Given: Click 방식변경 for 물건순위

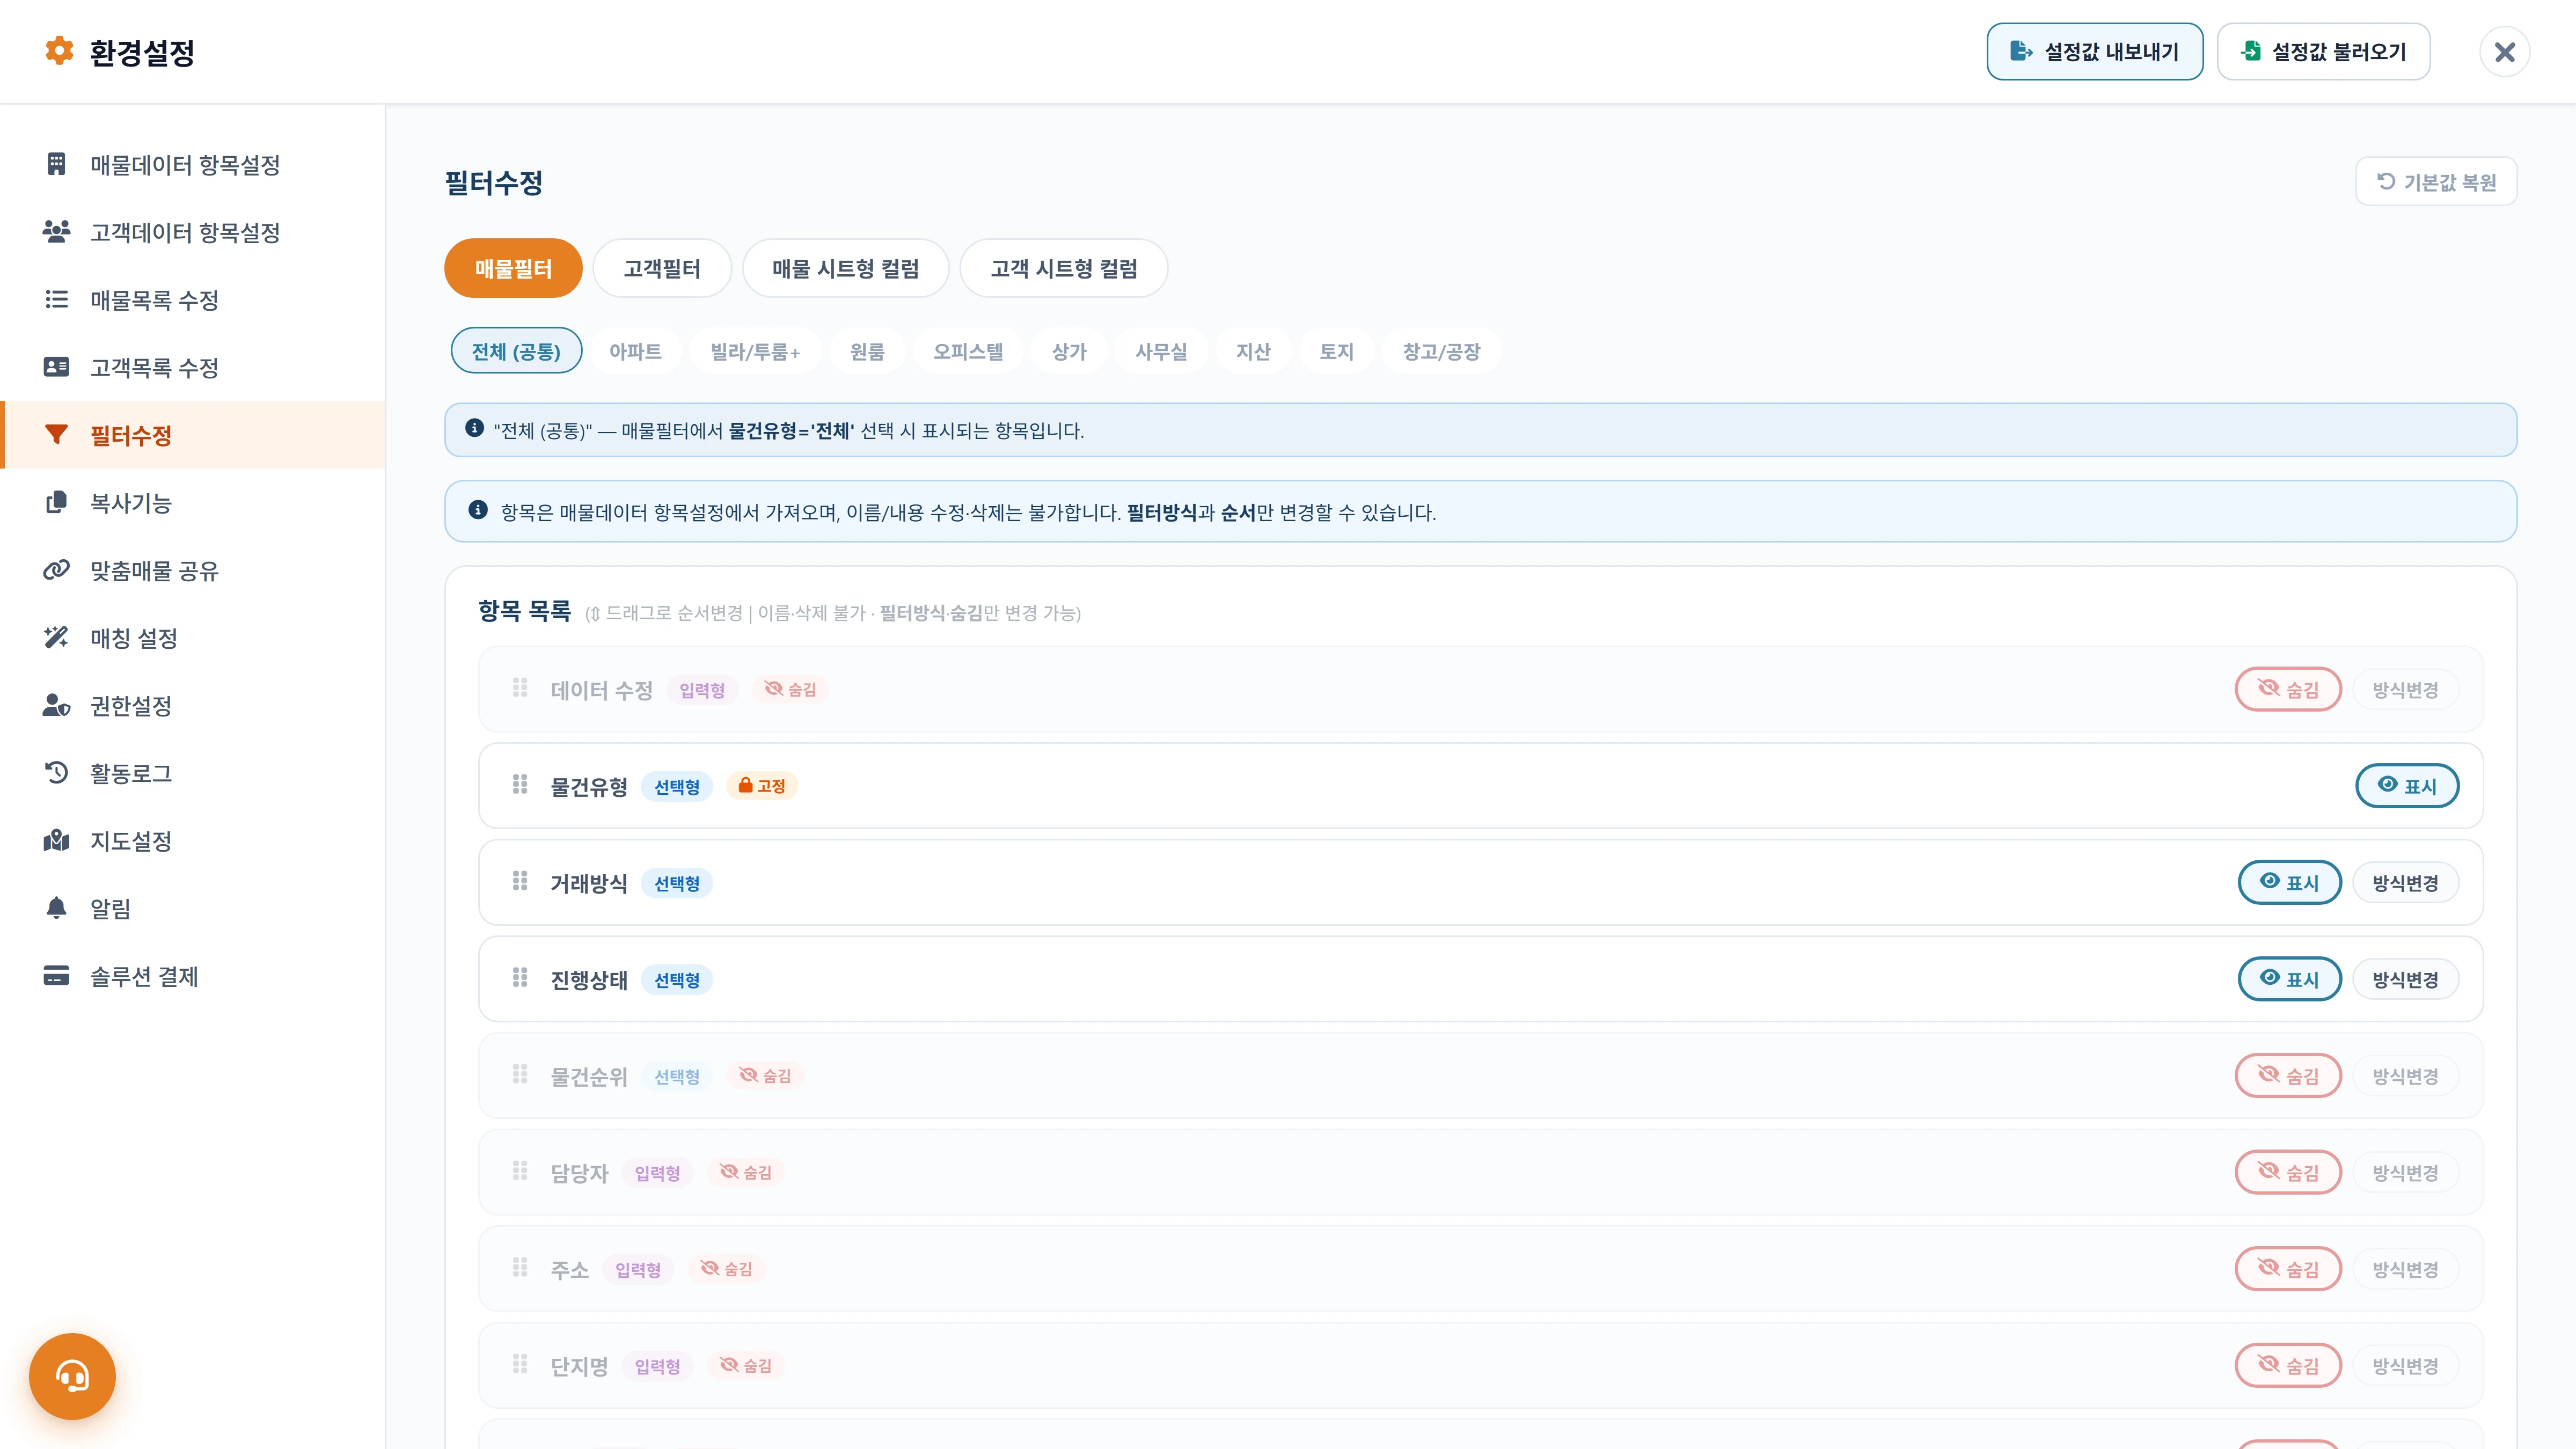Looking at the screenshot, I should (2405, 1076).
